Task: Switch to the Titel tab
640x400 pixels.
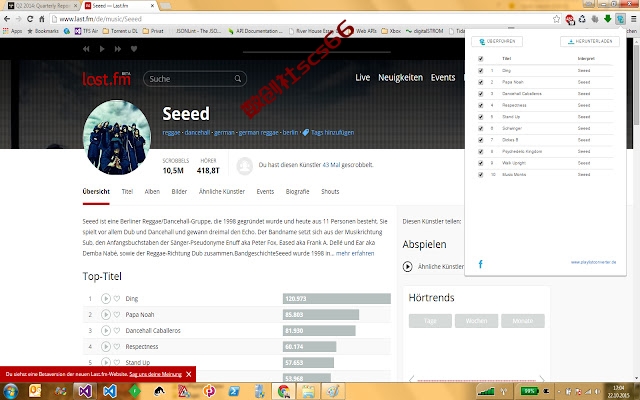Action: click(x=127, y=191)
